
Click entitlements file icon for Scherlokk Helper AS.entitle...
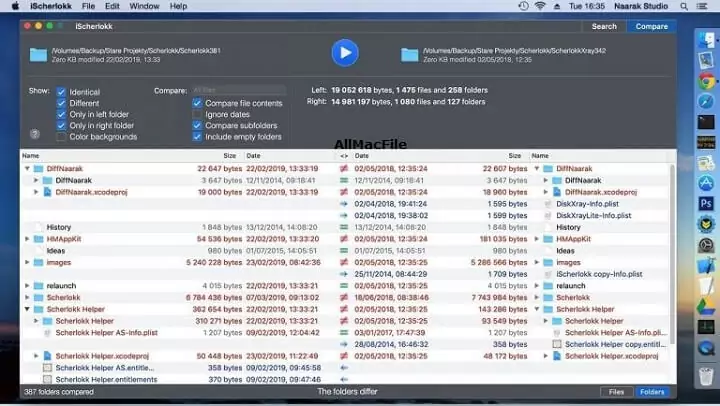(47, 367)
